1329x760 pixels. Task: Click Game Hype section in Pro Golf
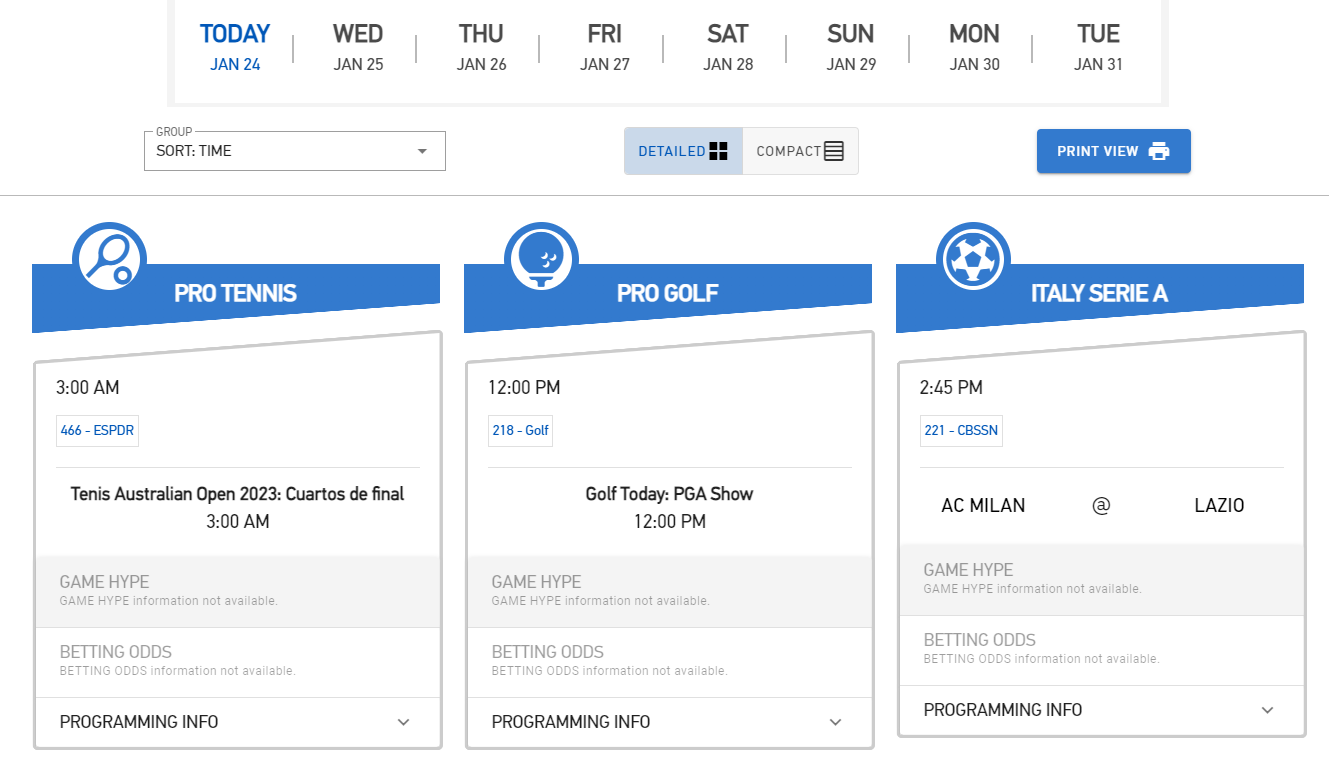669,591
